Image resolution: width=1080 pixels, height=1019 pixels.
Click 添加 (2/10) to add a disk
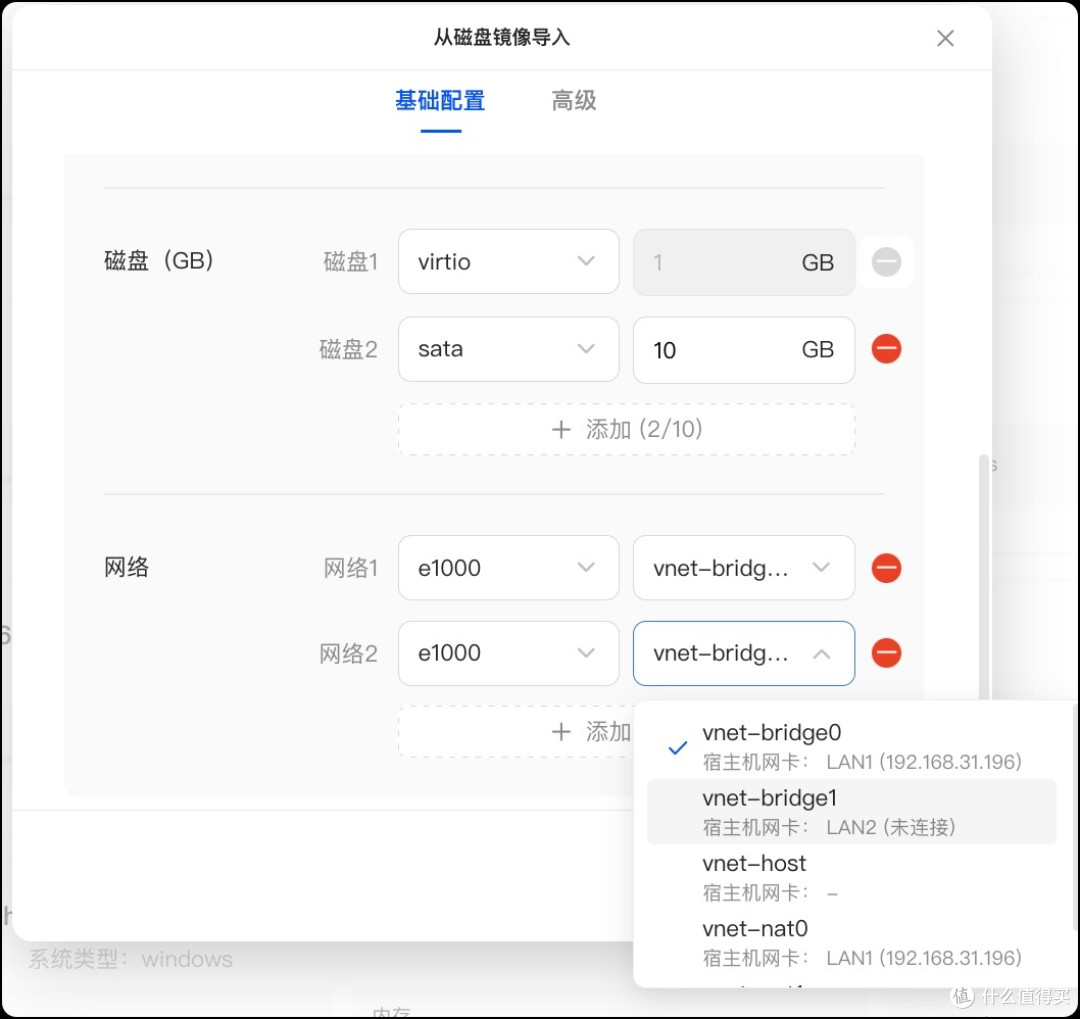[x=627, y=429]
